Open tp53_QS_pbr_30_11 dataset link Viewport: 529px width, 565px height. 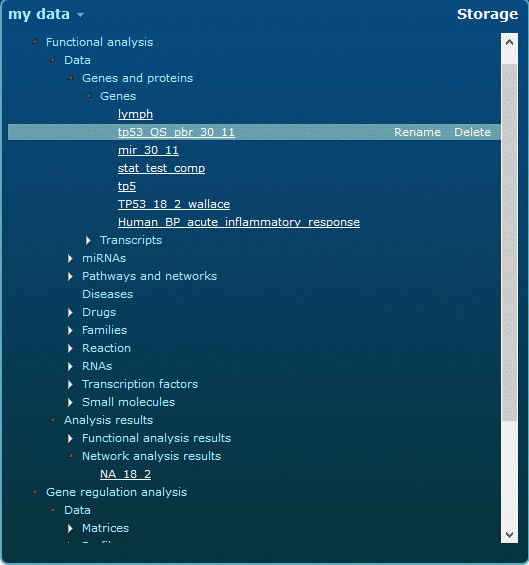(176, 132)
